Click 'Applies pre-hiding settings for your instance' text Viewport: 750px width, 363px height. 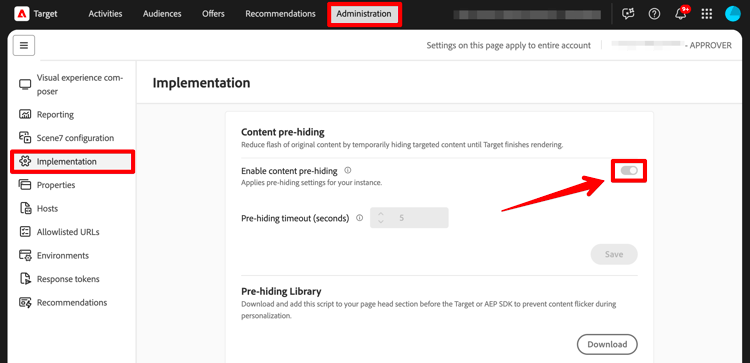[311, 183]
